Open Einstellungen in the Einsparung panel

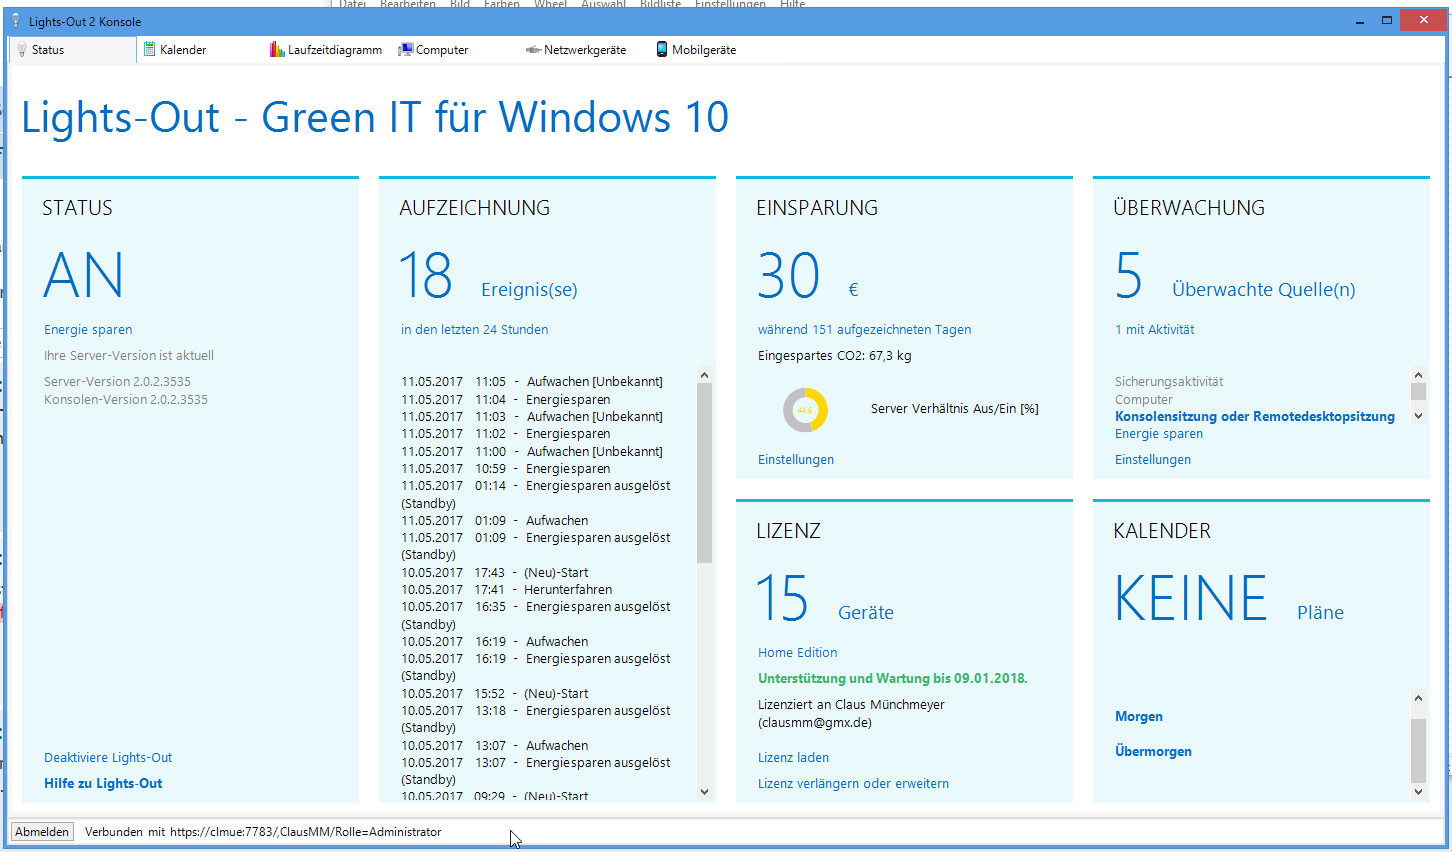click(x=796, y=460)
